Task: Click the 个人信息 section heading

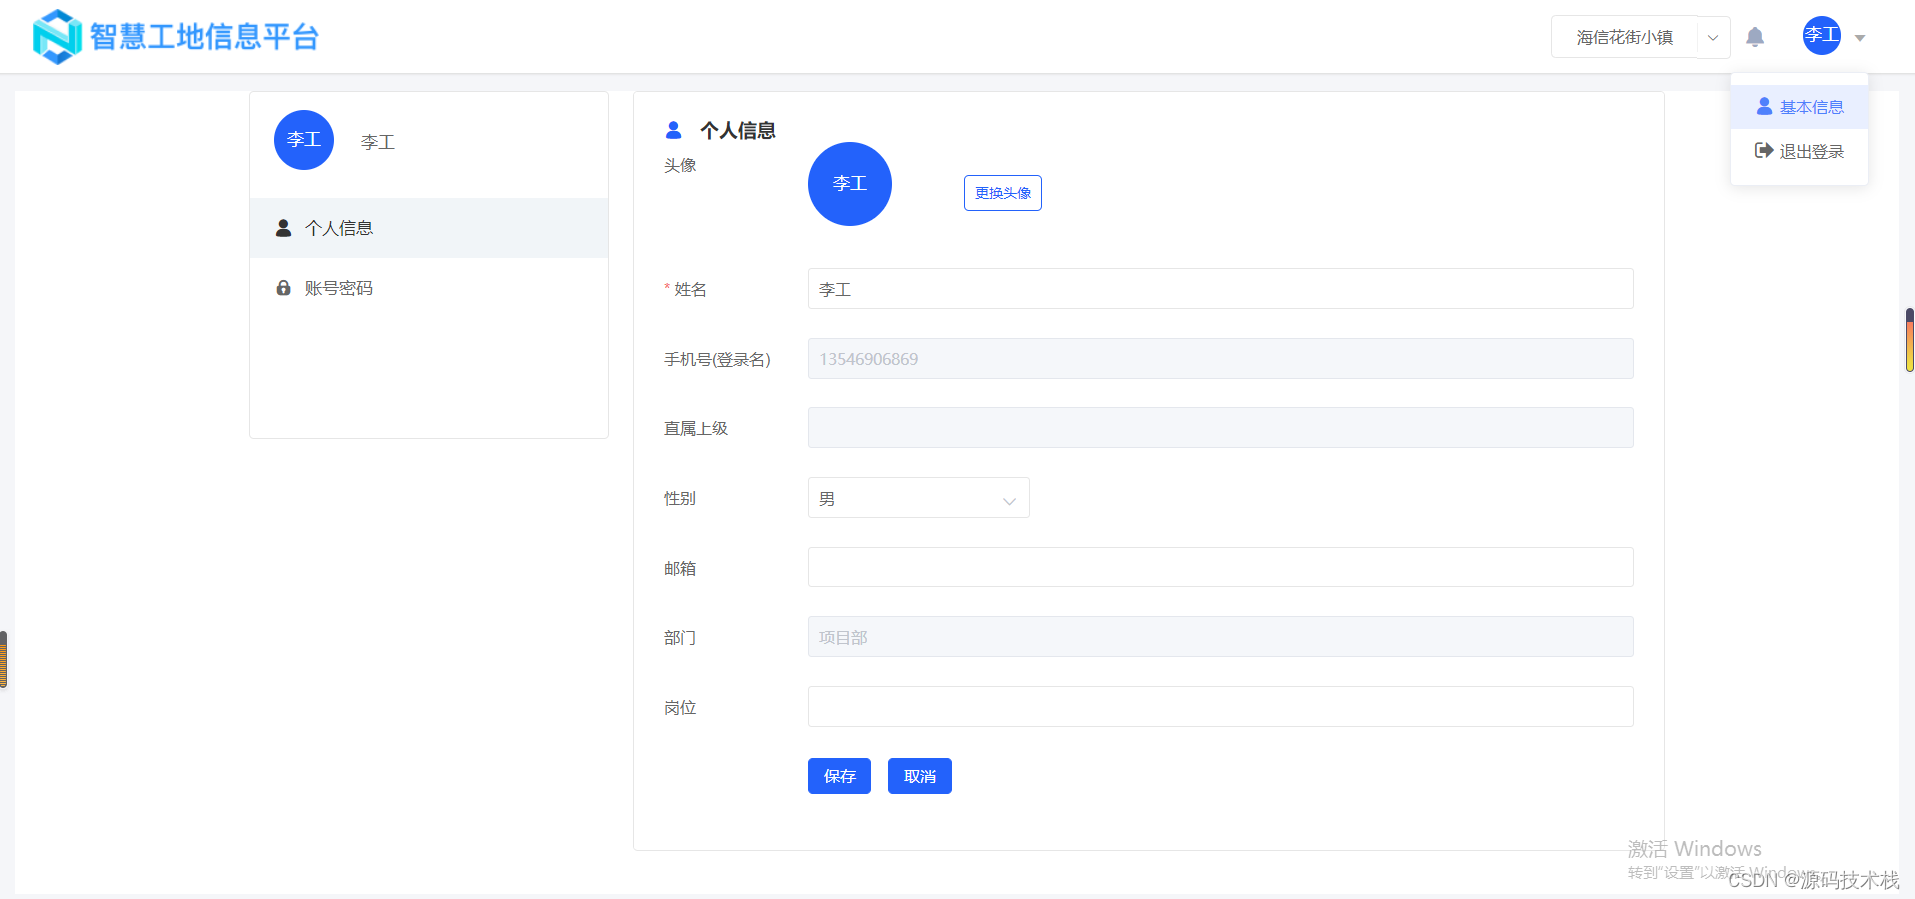Action: (738, 130)
